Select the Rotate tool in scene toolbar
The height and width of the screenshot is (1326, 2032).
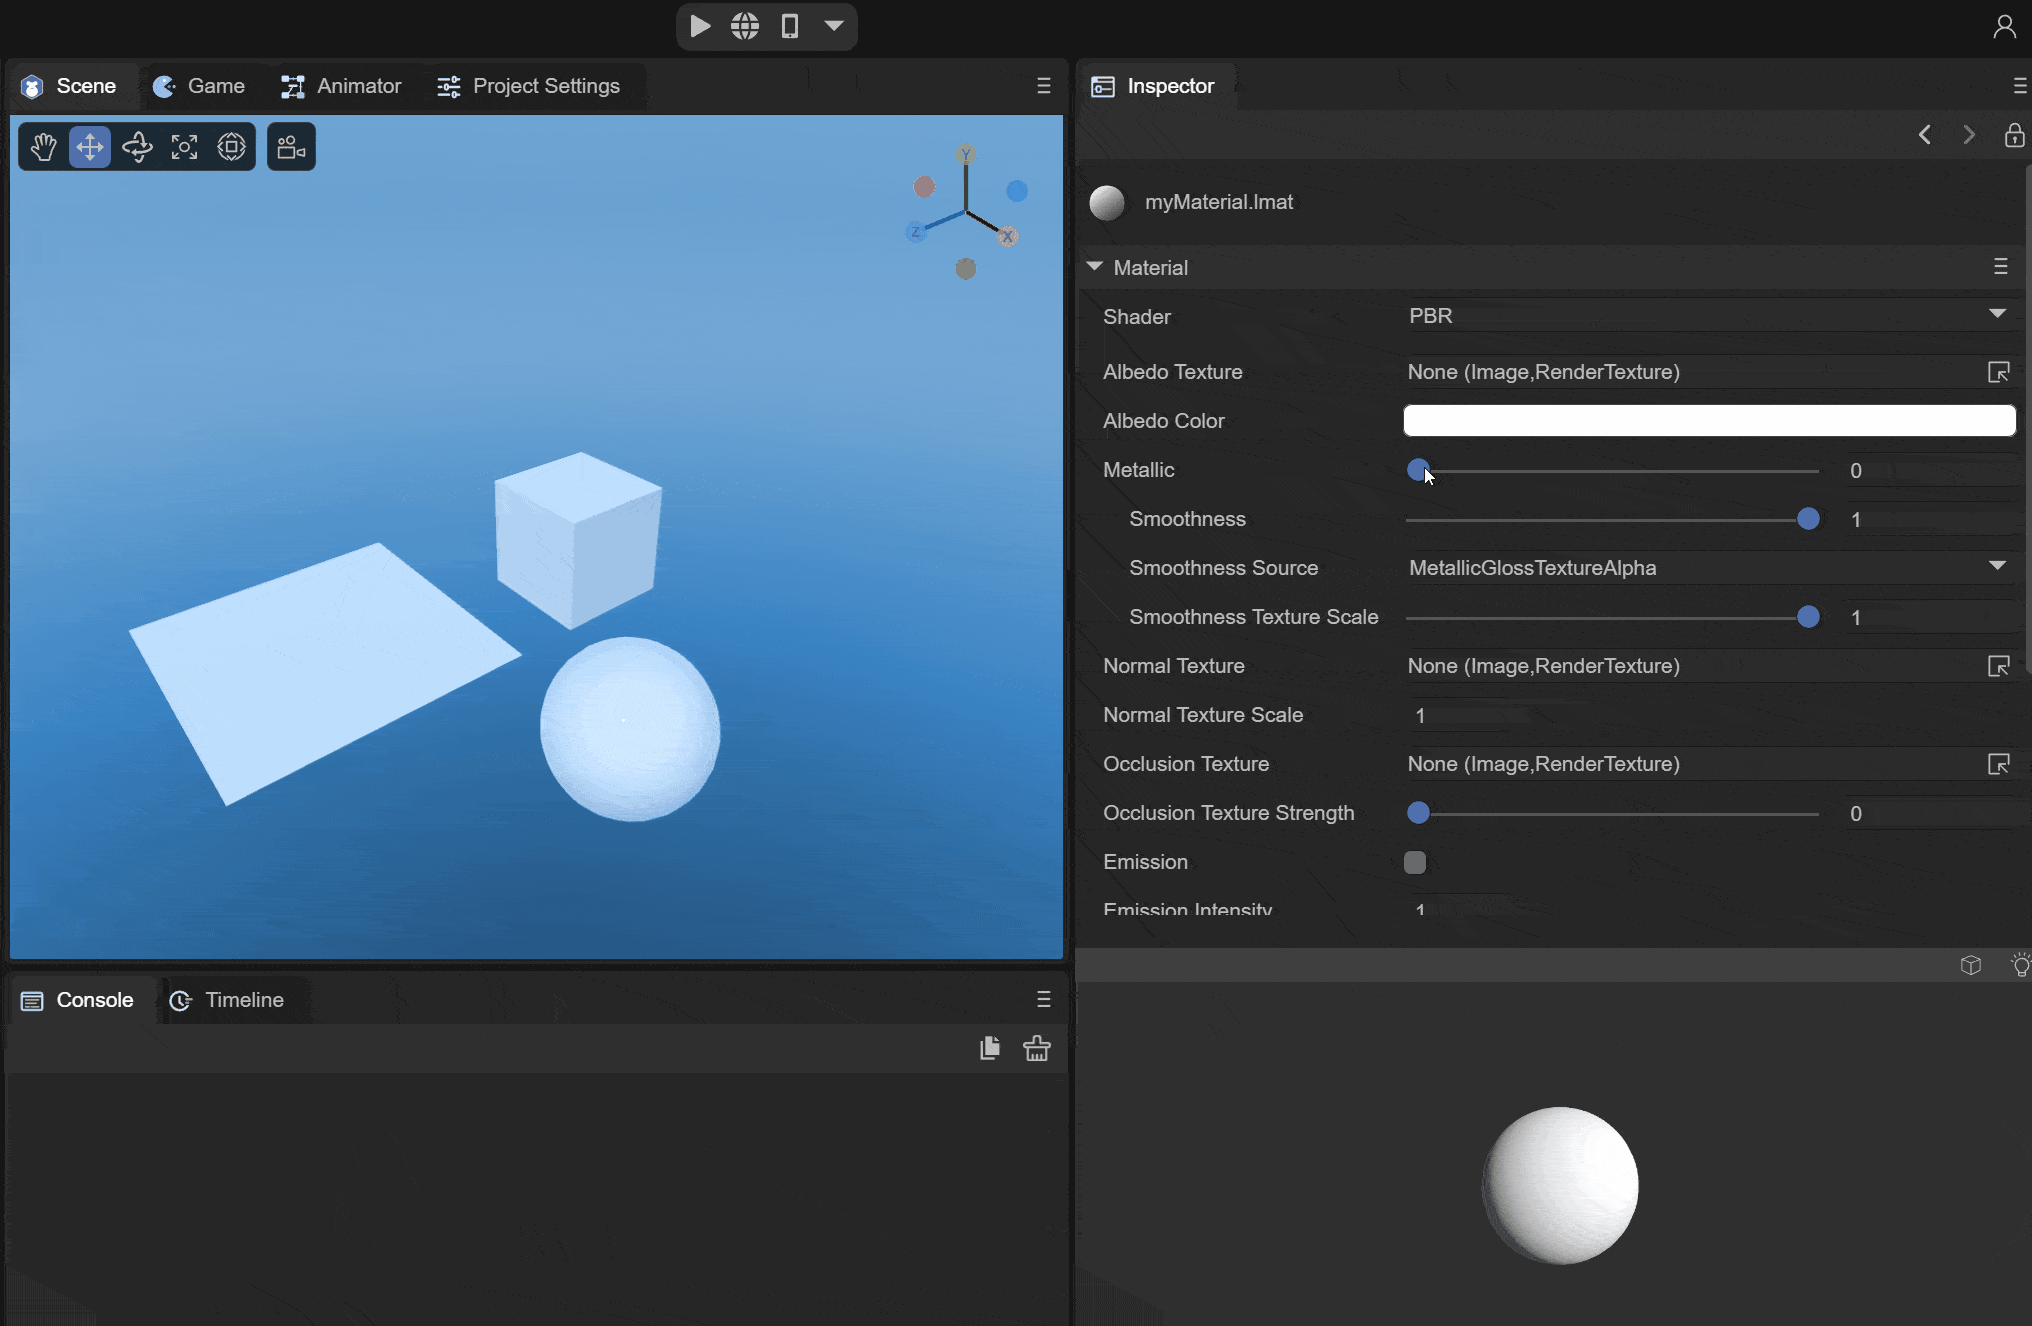click(x=137, y=147)
